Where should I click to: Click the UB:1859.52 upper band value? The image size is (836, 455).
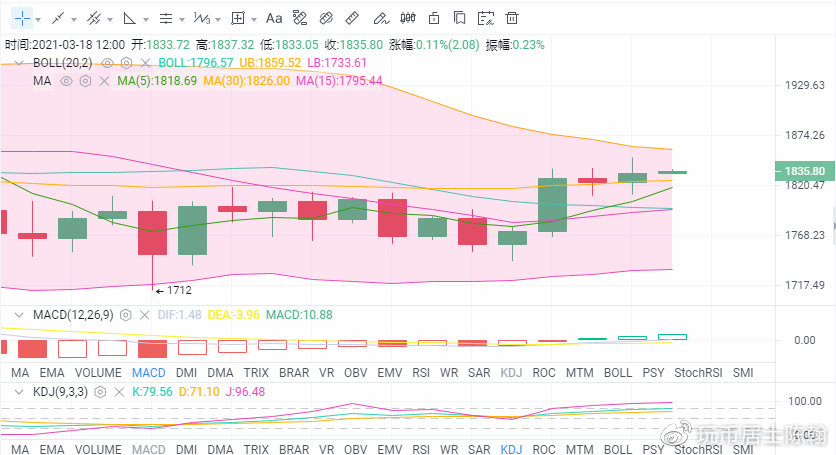270,63
